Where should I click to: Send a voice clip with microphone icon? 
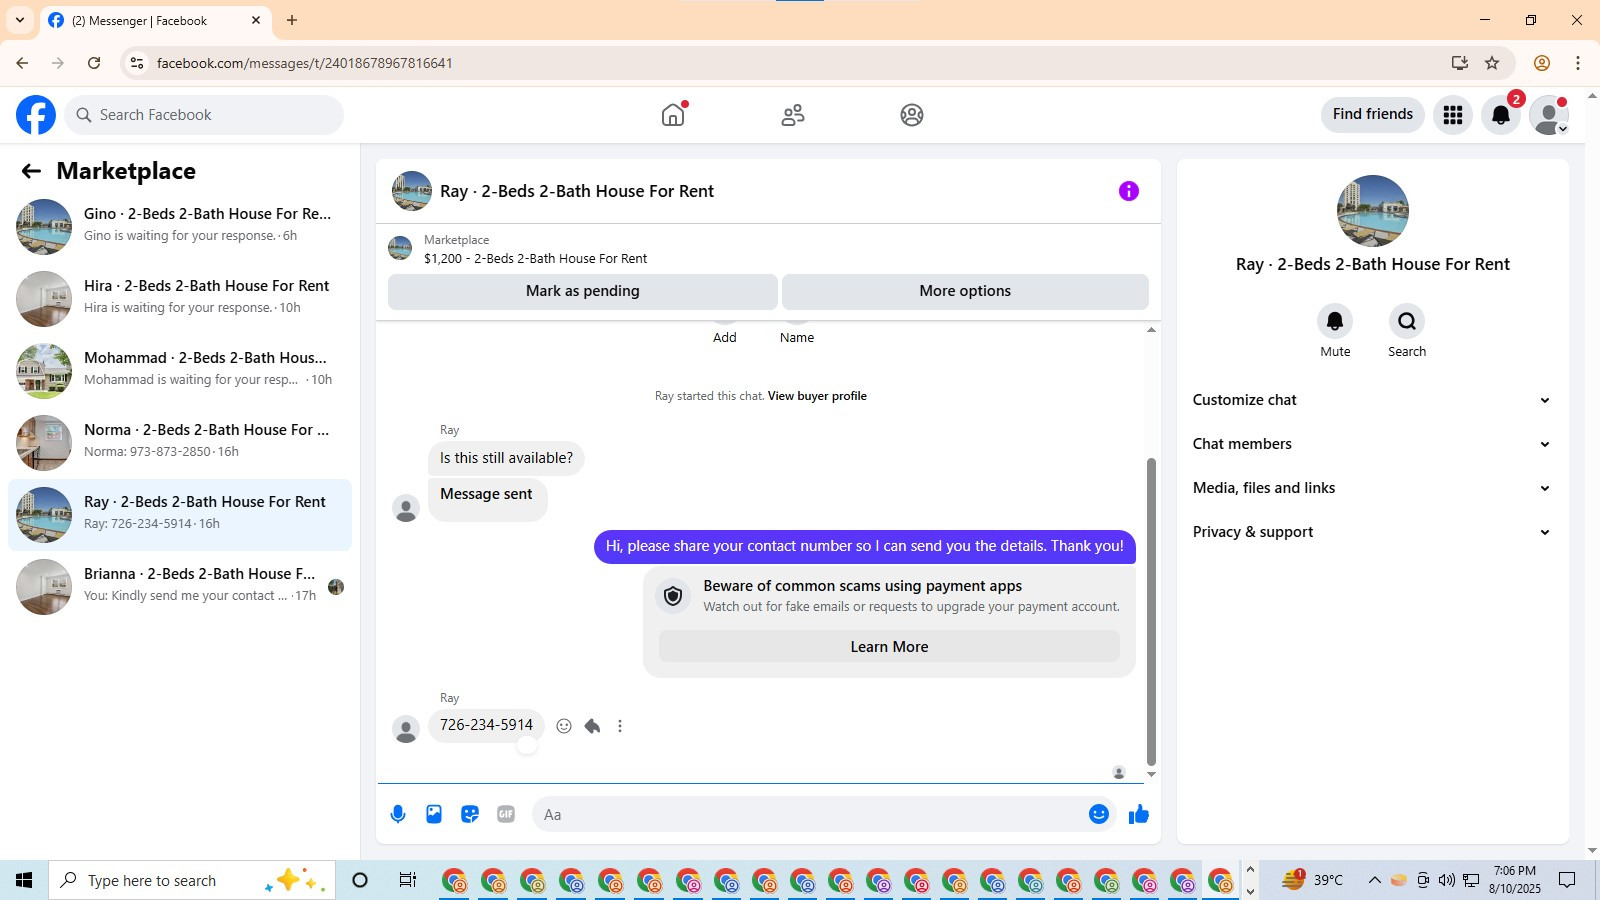398,814
